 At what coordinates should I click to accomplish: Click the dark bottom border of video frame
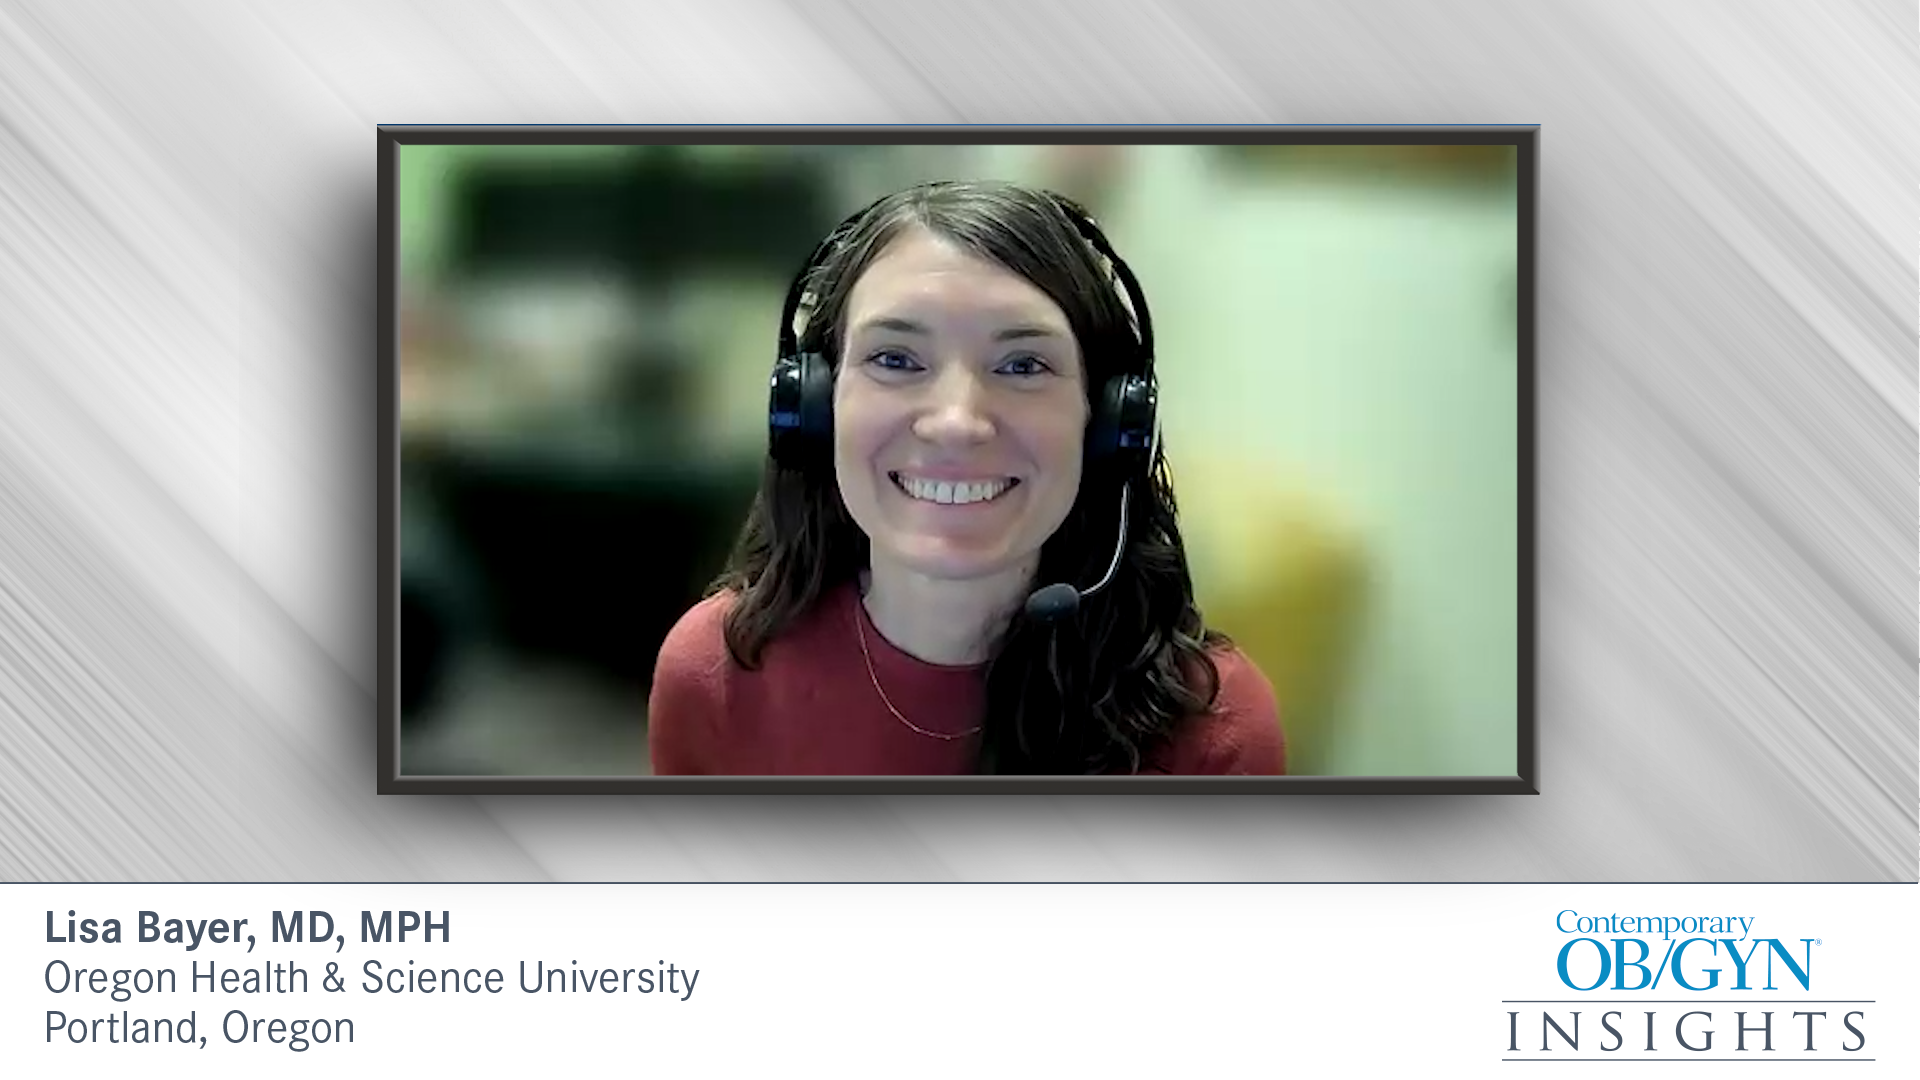click(x=958, y=785)
